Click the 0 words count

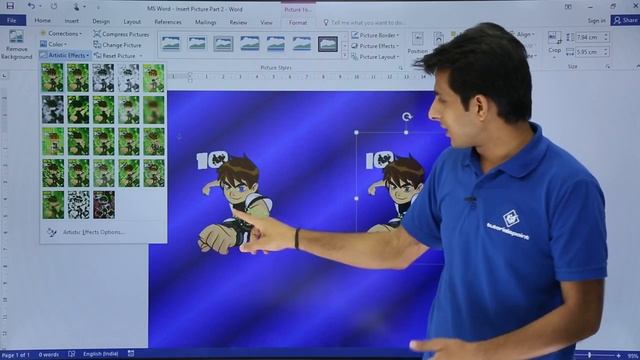tap(49, 354)
